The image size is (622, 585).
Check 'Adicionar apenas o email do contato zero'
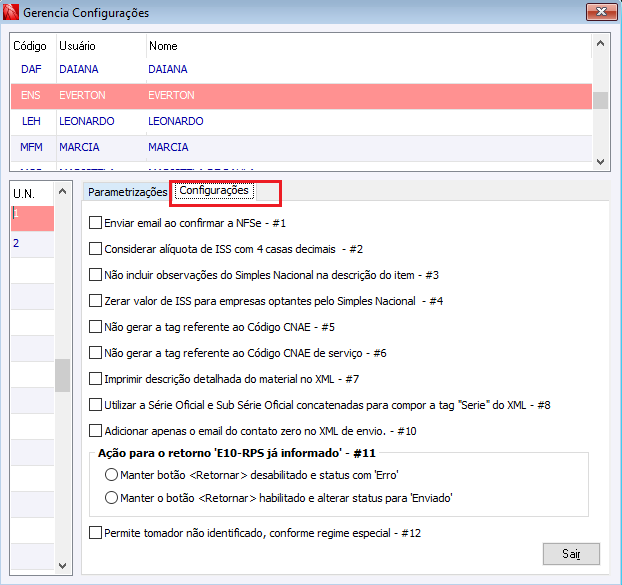[95, 431]
